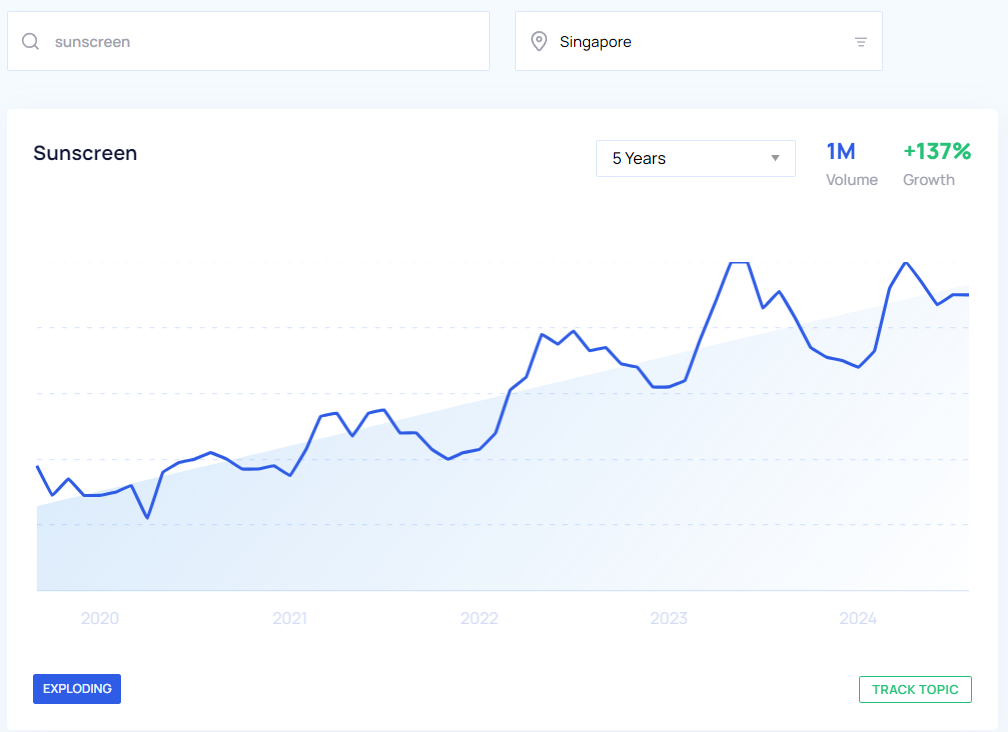The height and width of the screenshot is (732, 1008).
Task: Select the 2020 label on the x-axis
Action: point(100,619)
